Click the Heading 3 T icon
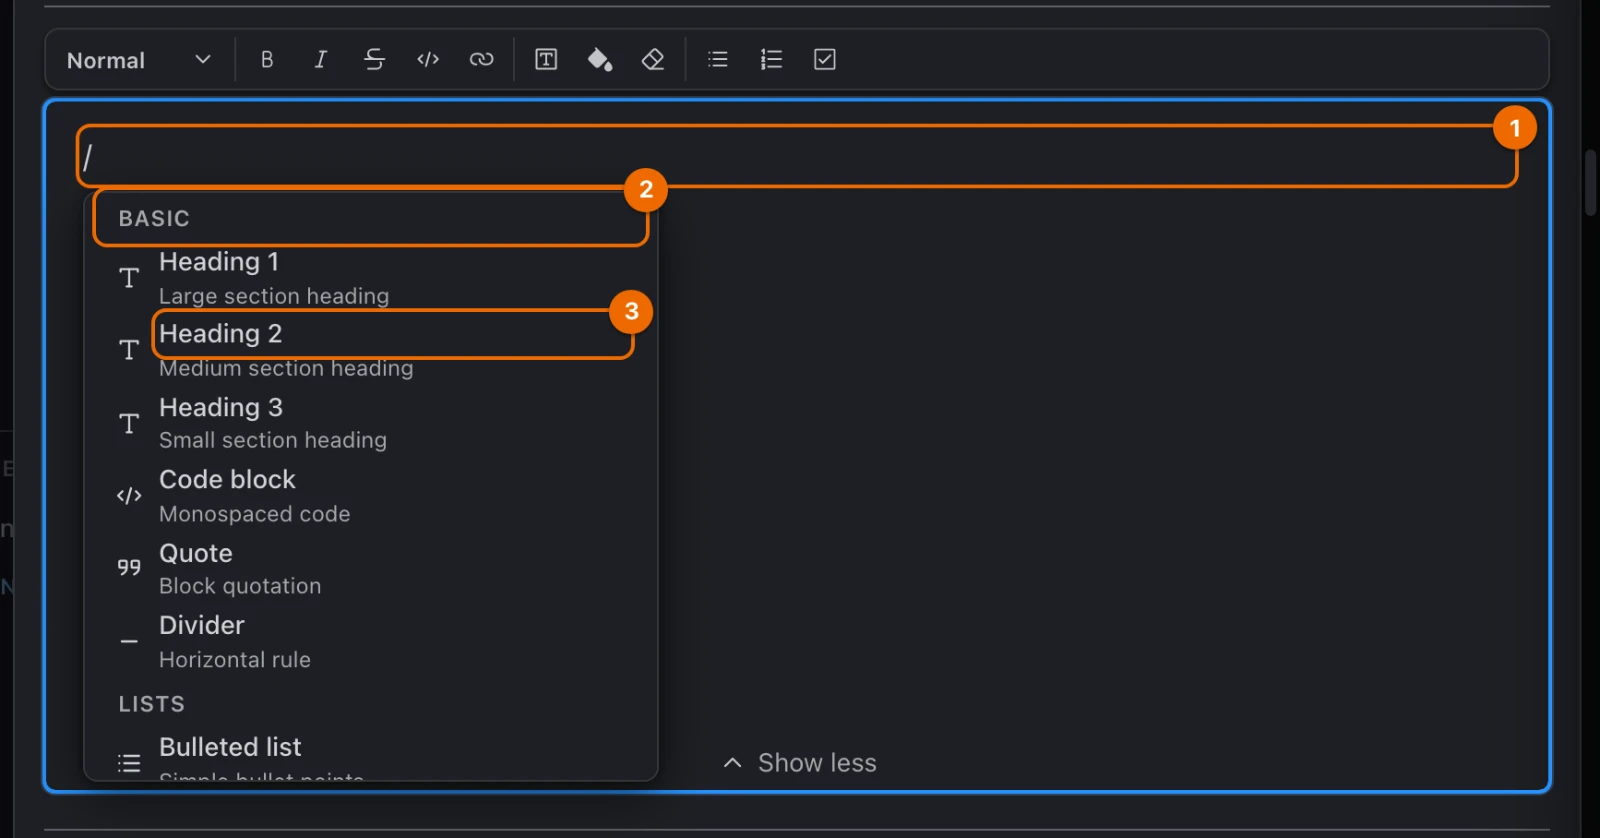1600x838 pixels. 129,424
